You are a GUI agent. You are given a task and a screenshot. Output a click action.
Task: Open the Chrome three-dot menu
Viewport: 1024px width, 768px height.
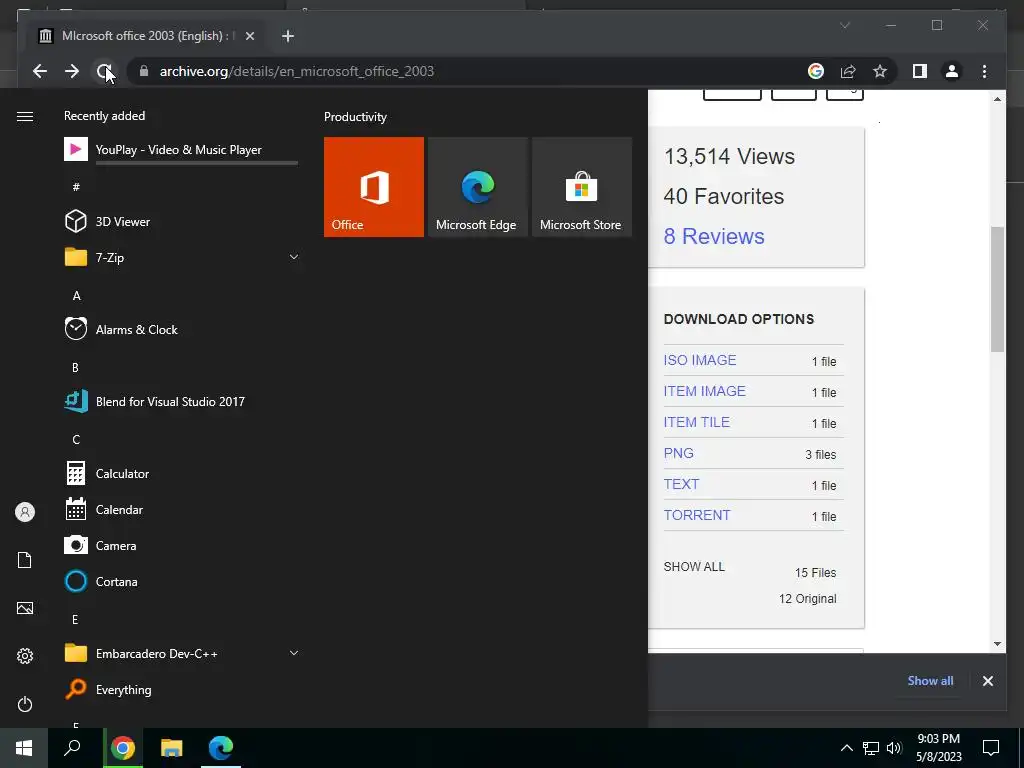[x=984, y=71]
